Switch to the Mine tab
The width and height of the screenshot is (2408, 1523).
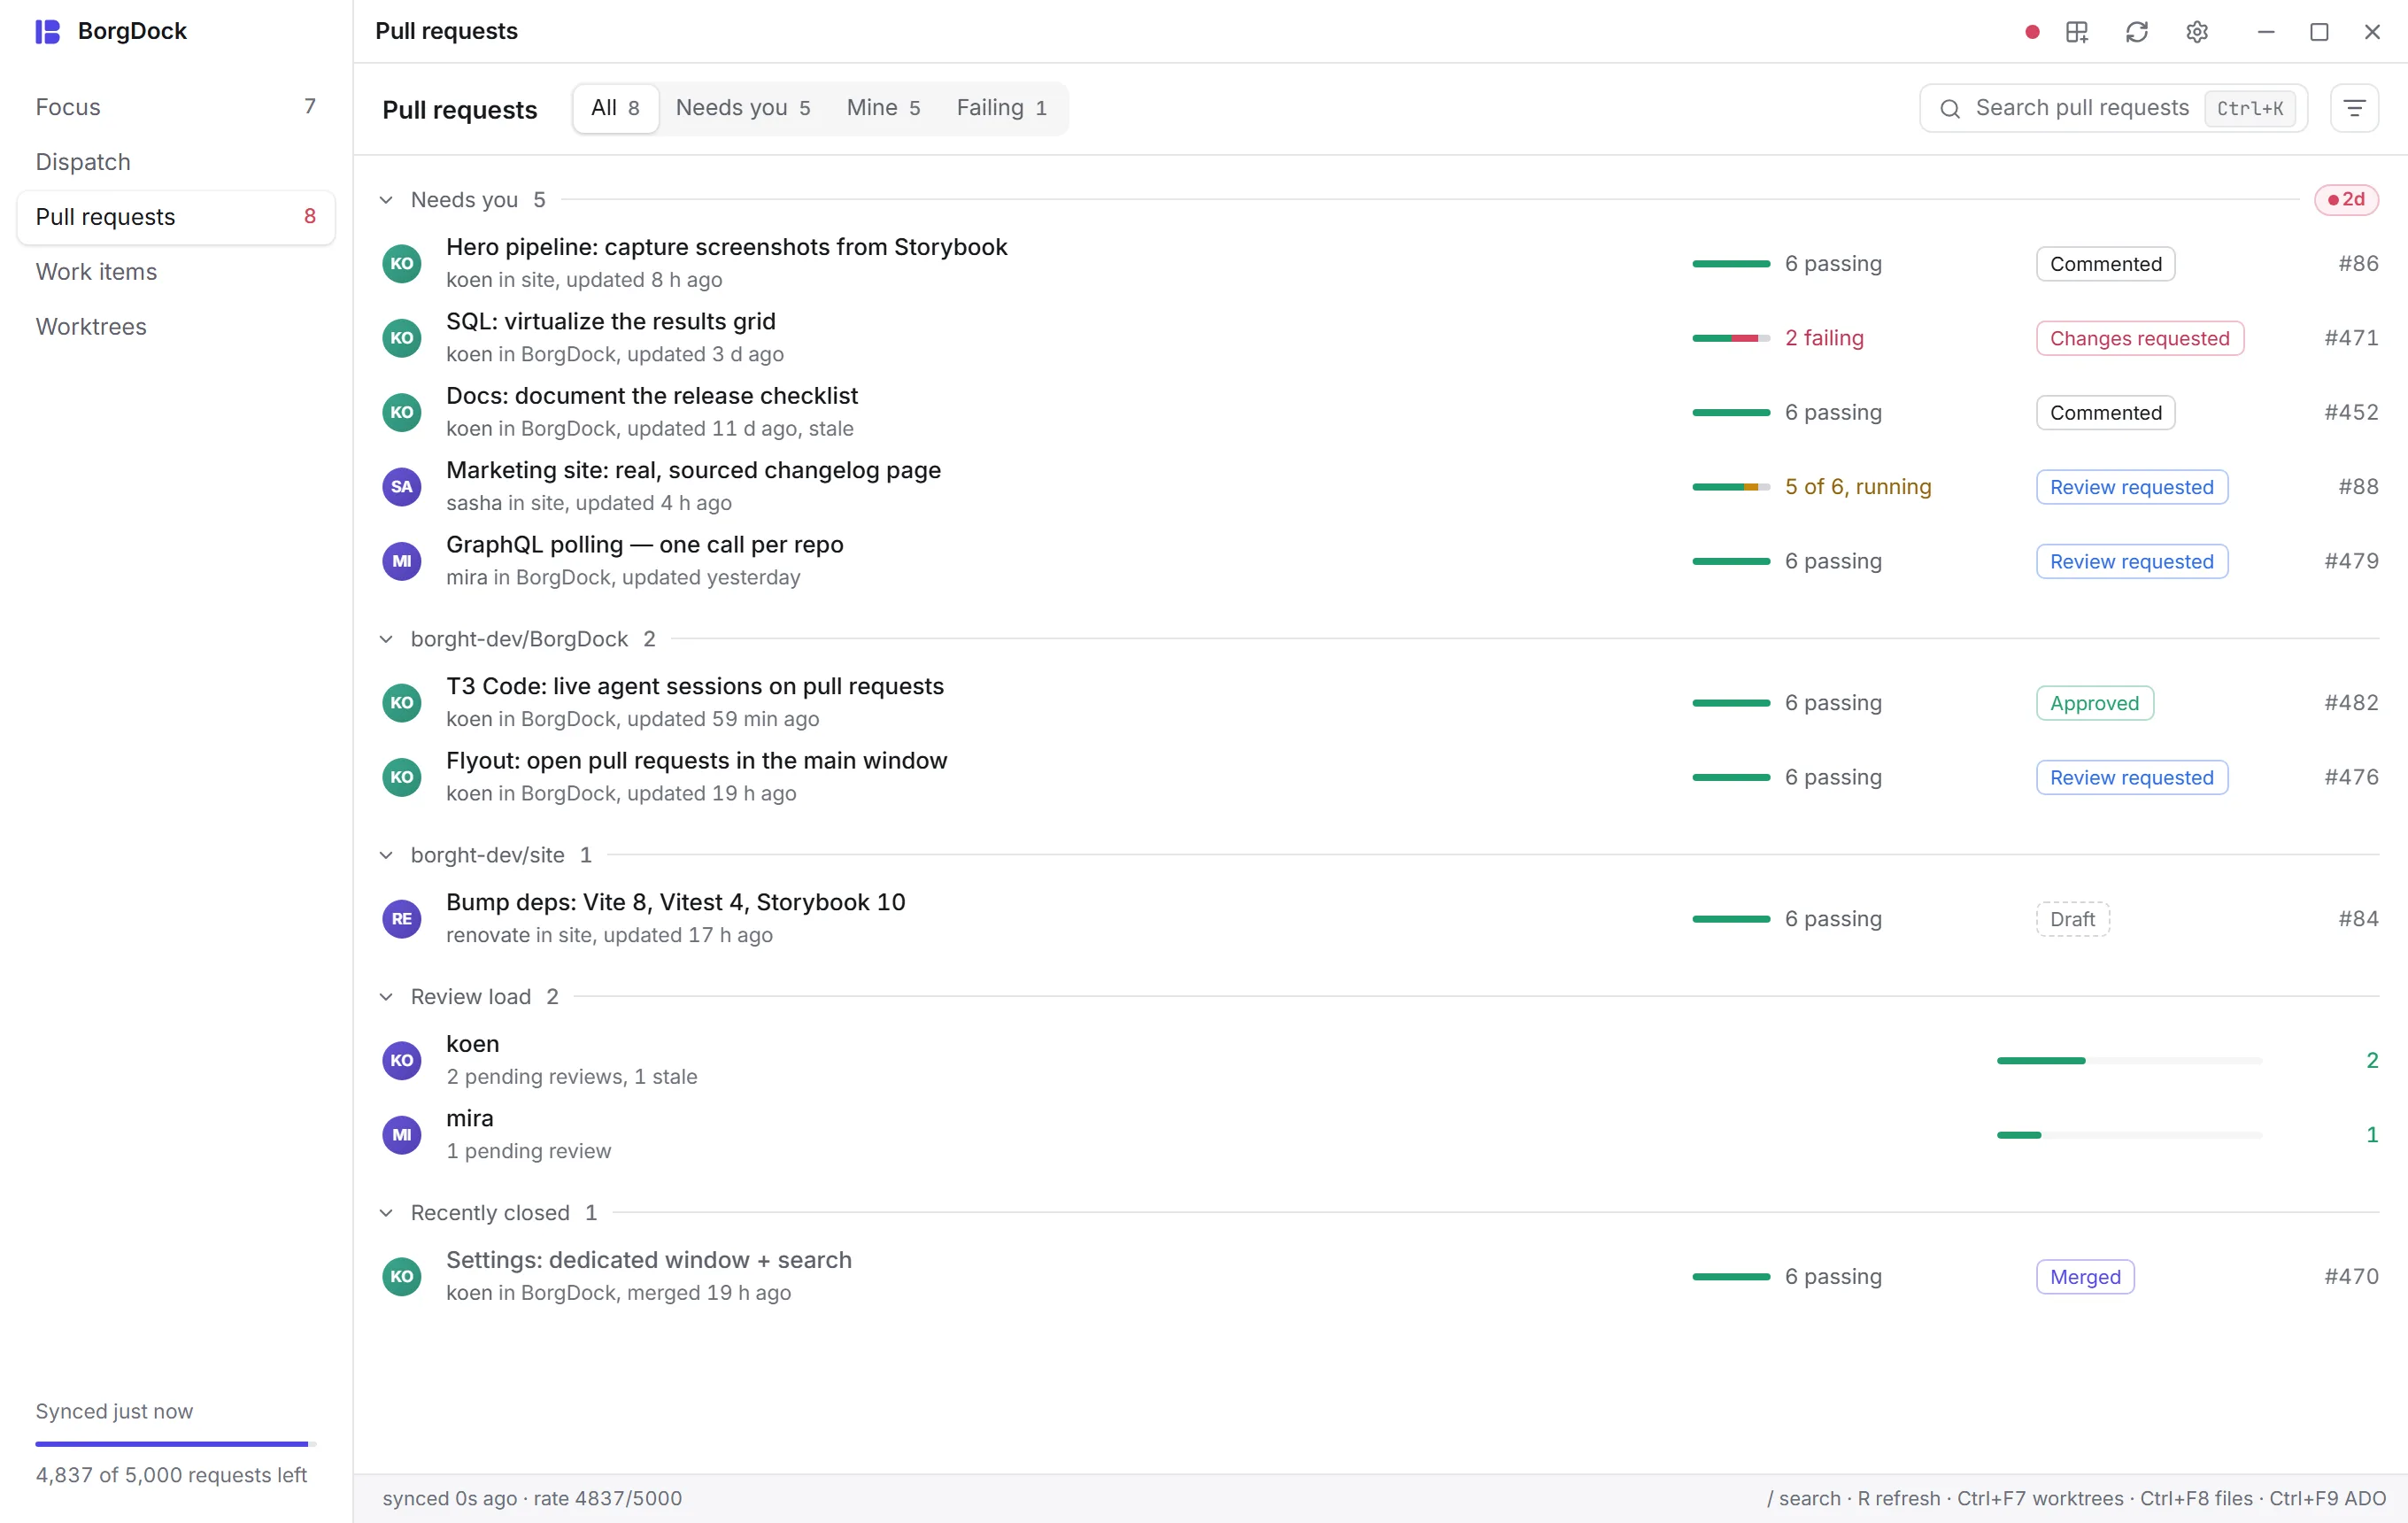884,108
